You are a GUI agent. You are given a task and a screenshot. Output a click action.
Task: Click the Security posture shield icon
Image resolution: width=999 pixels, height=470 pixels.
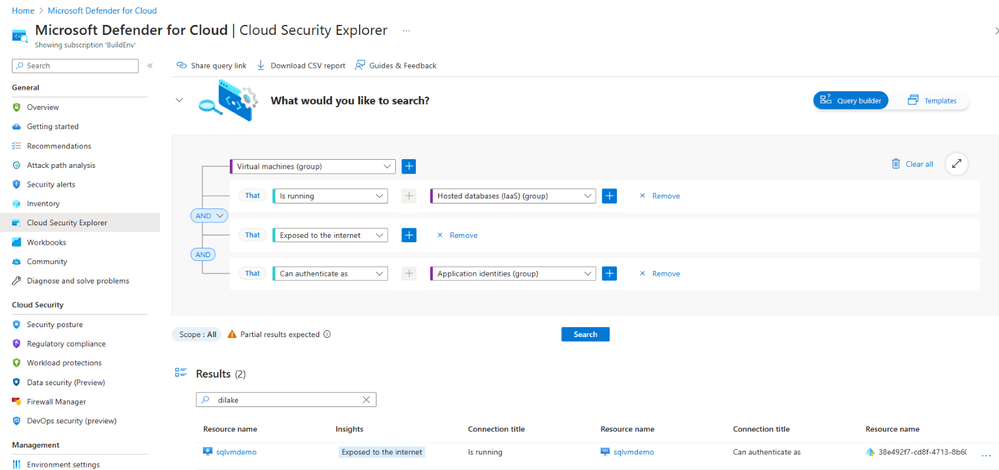tap(17, 325)
